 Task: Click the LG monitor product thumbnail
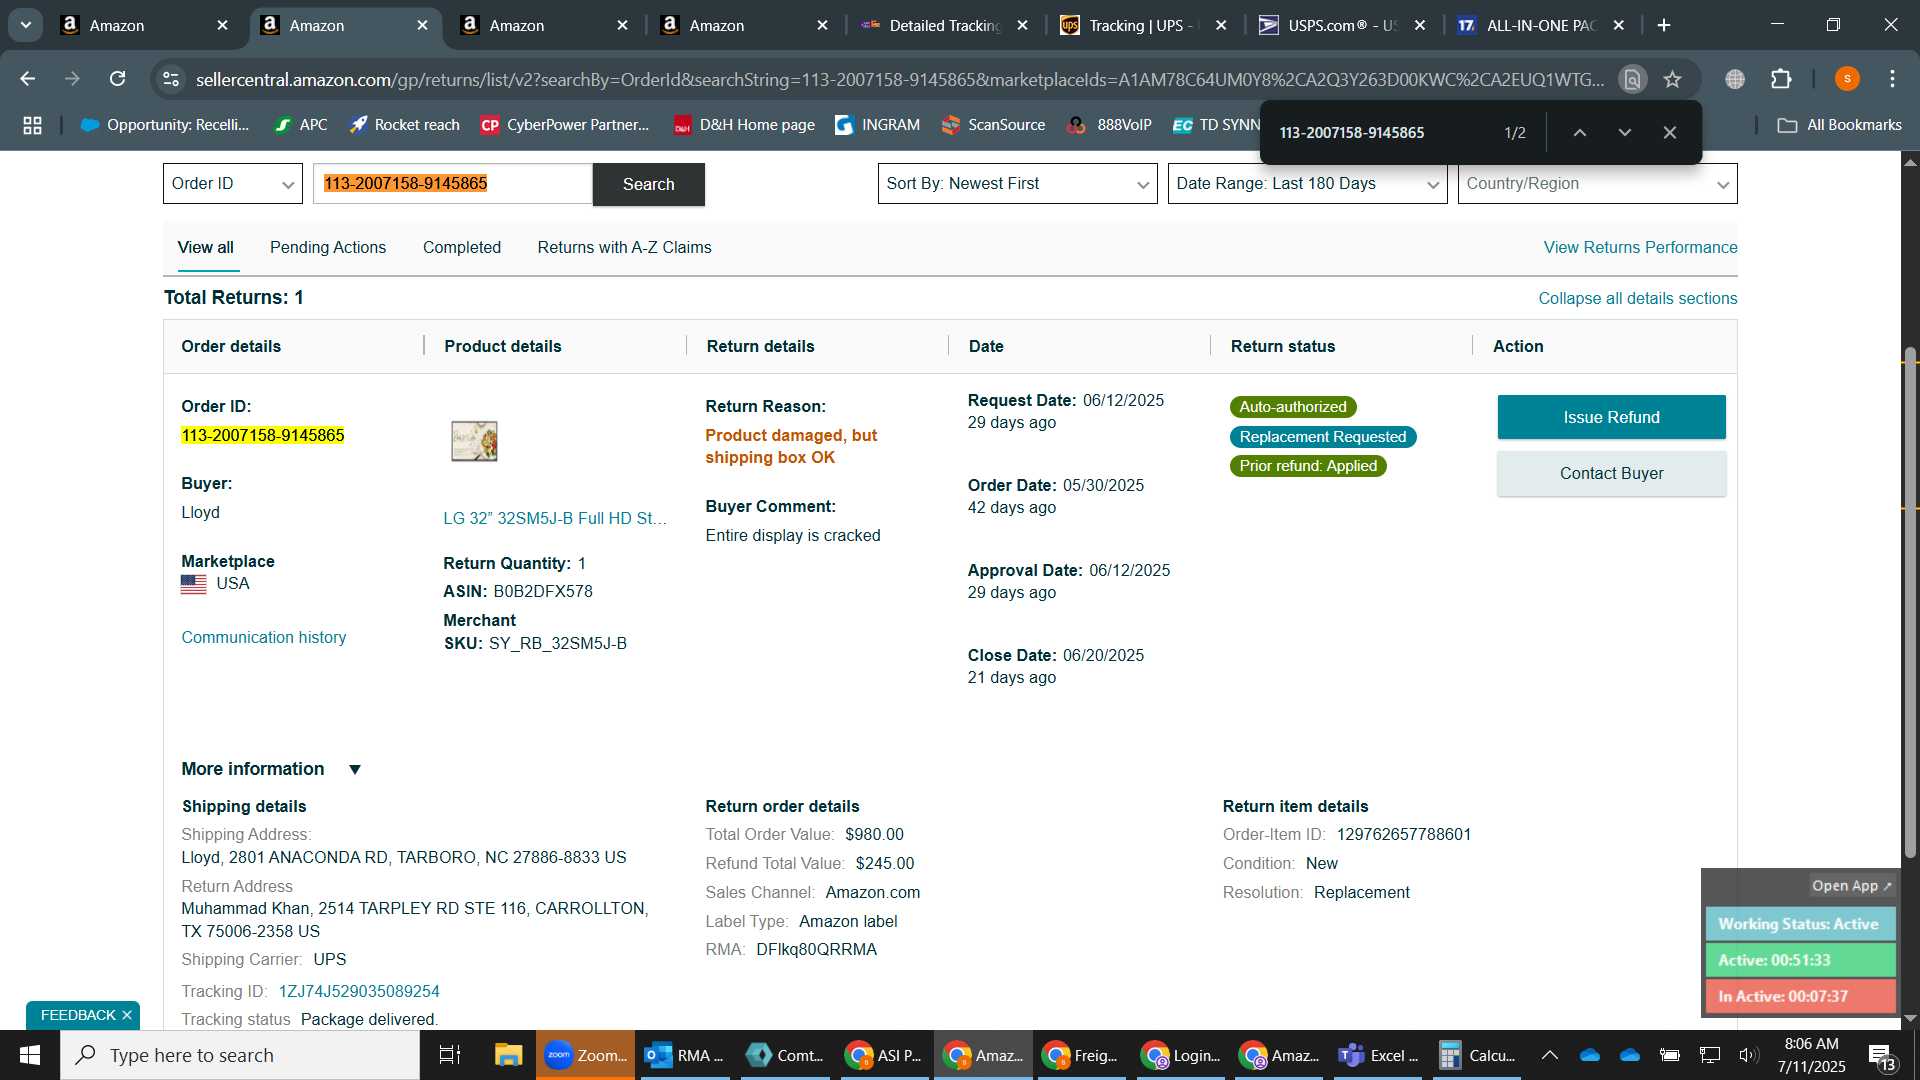point(474,441)
